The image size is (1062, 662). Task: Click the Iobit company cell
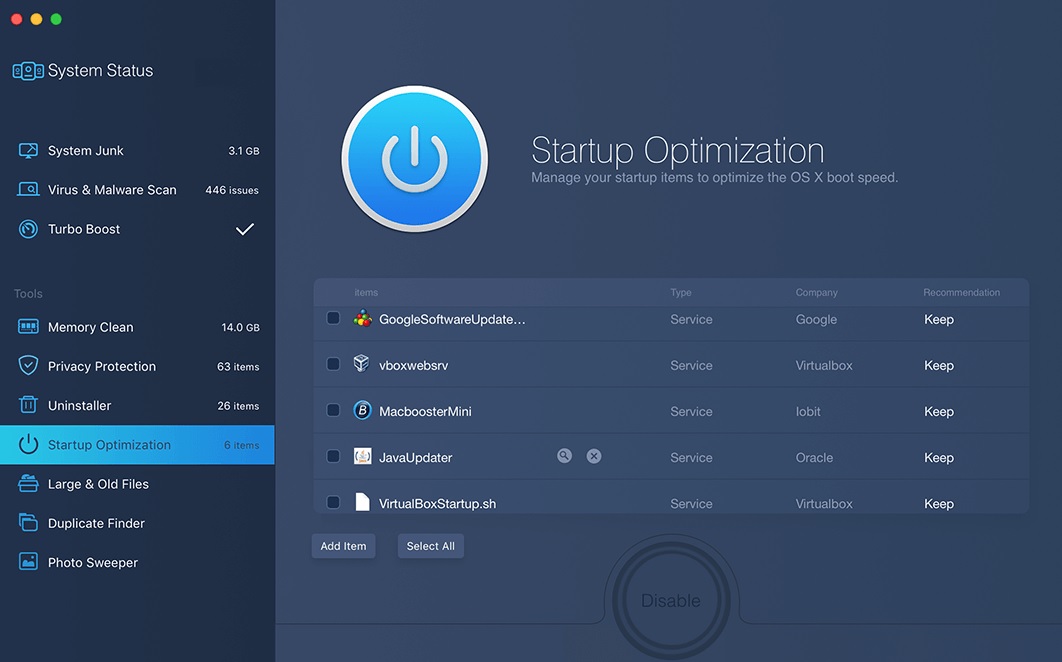click(x=807, y=411)
